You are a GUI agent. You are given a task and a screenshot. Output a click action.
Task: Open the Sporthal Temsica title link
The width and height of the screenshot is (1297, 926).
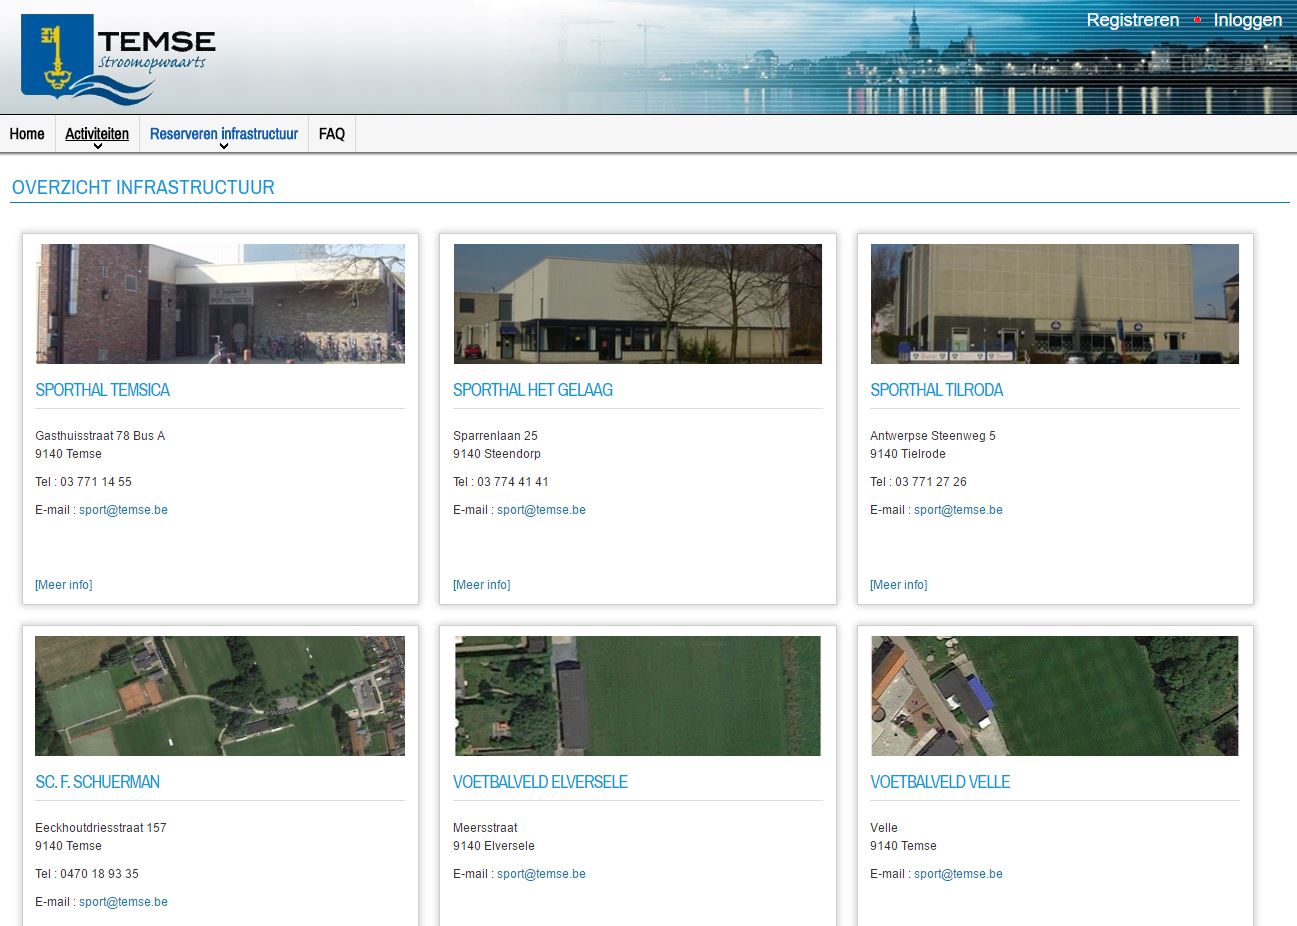[102, 390]
